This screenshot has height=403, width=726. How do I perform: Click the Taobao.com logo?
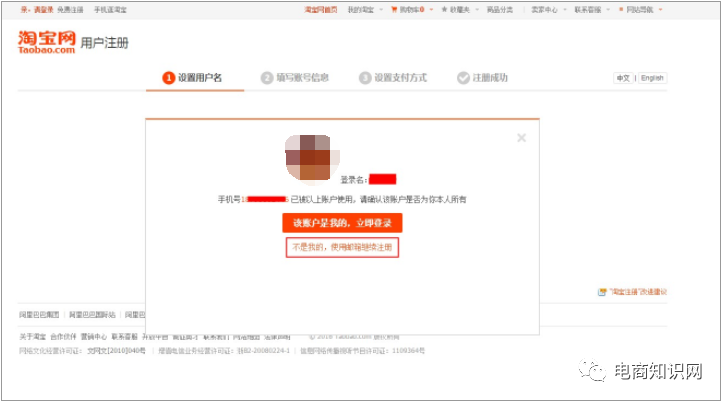[x=46, y=42]
